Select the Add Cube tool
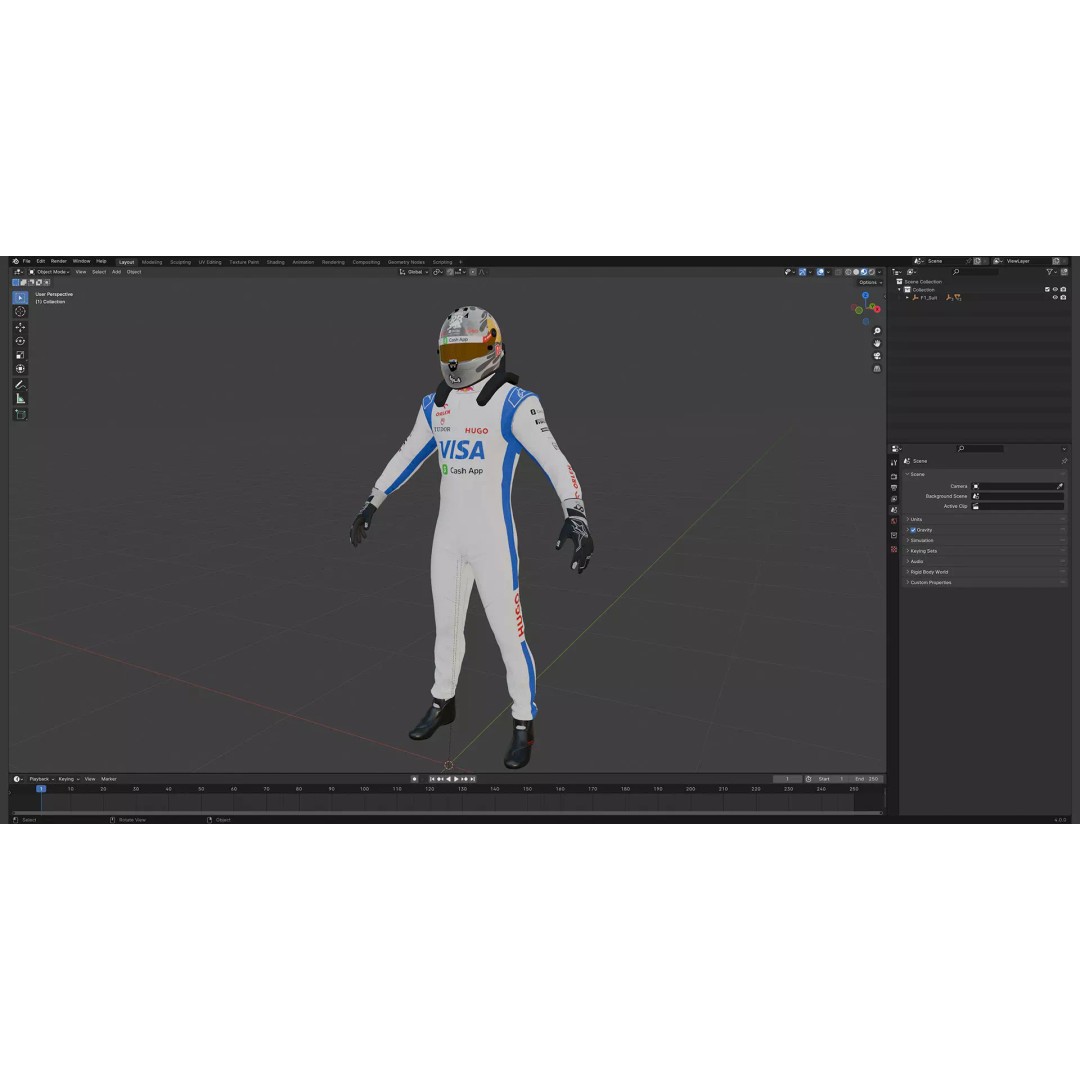The width and height of the screenshot is (1080, 1080). [20, 414]
